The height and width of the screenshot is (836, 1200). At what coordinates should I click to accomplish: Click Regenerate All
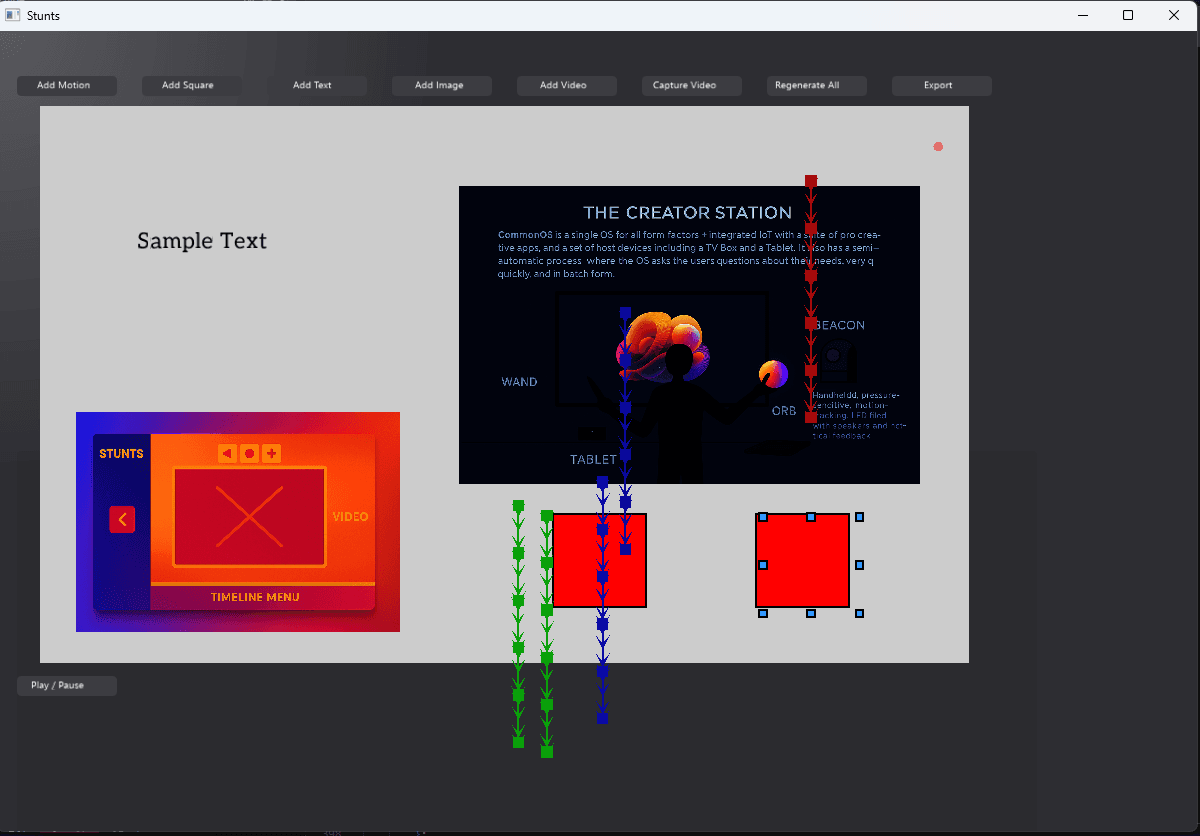(x=816, y=86)
